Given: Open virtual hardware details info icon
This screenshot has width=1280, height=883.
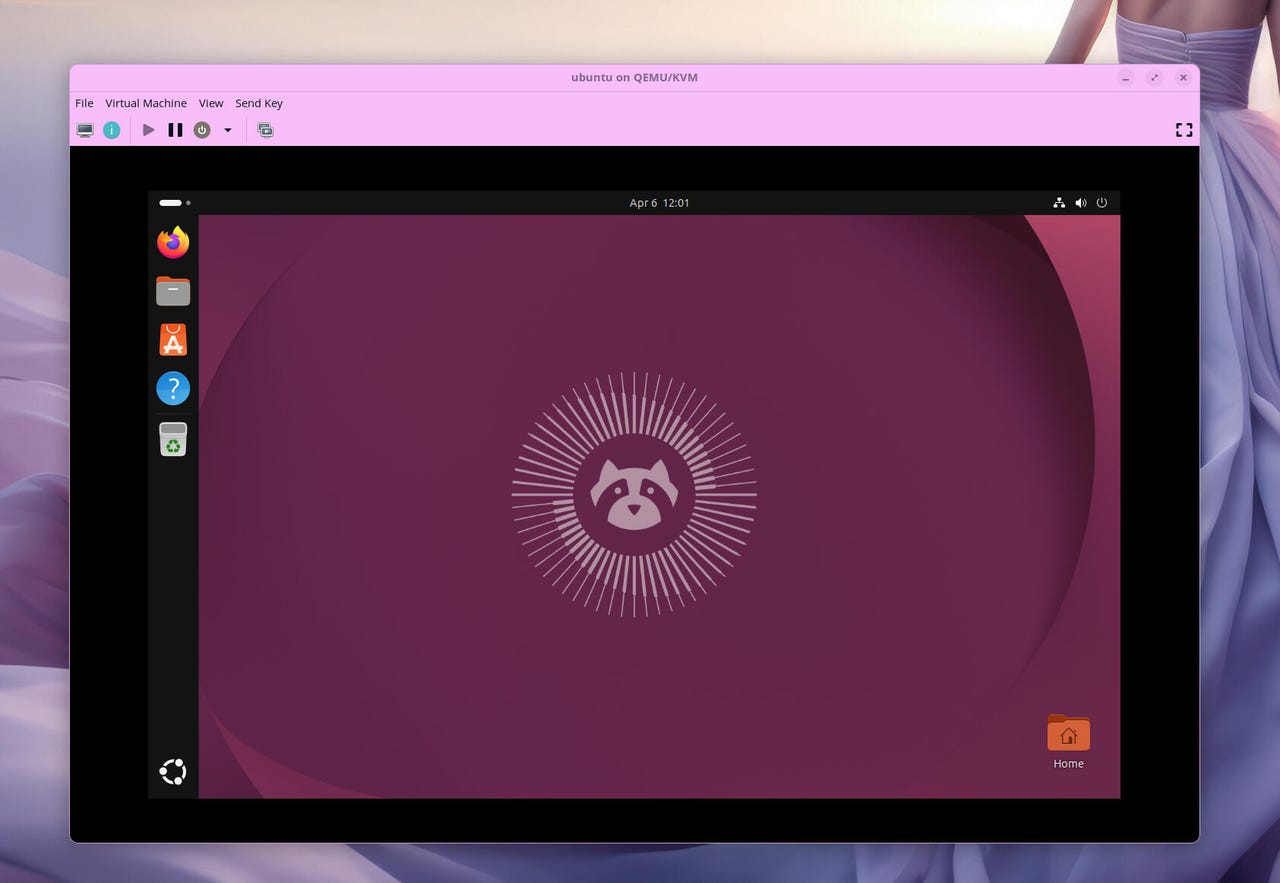Looking at the screenshot, I should (x=112, y=130).
